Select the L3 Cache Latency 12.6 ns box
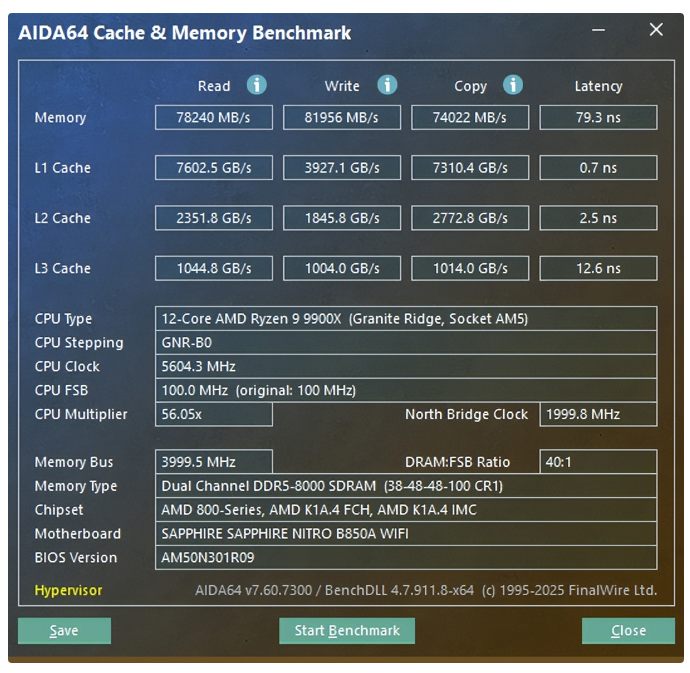Image resolution: width=690 pixels, height=673 pixels. 598,268
